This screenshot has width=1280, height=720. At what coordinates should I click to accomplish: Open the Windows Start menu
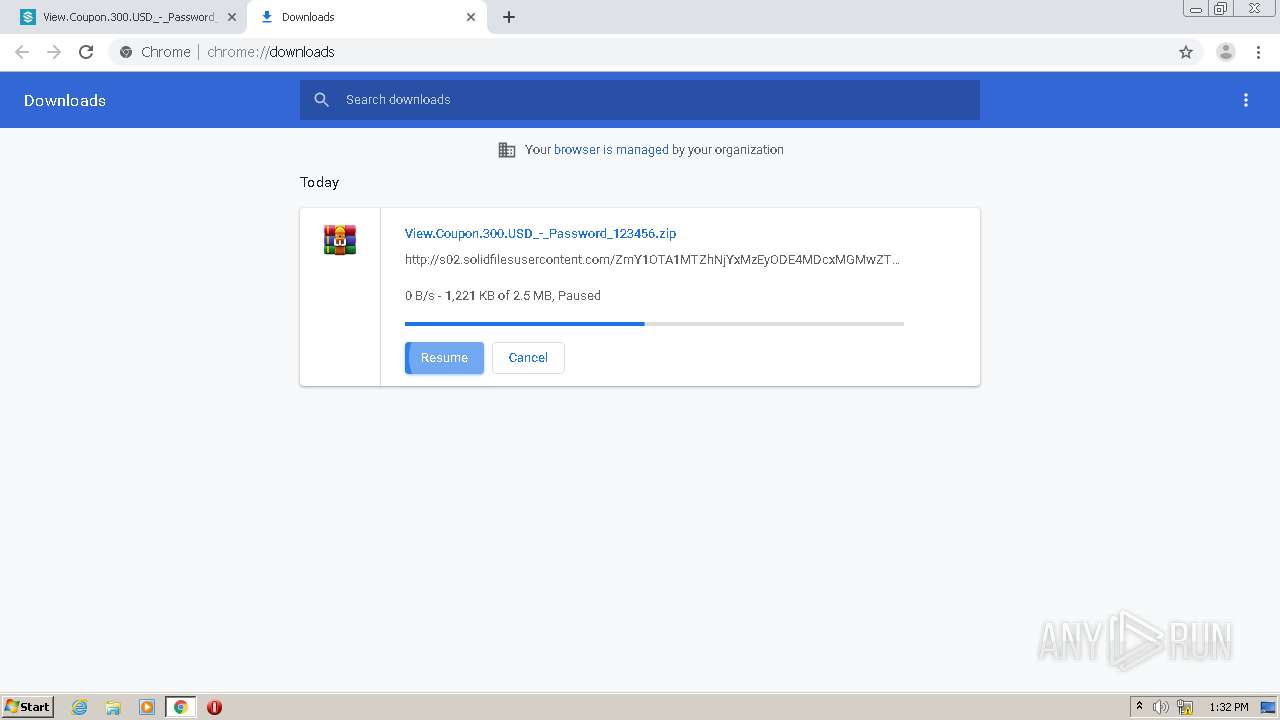(28, 706)
